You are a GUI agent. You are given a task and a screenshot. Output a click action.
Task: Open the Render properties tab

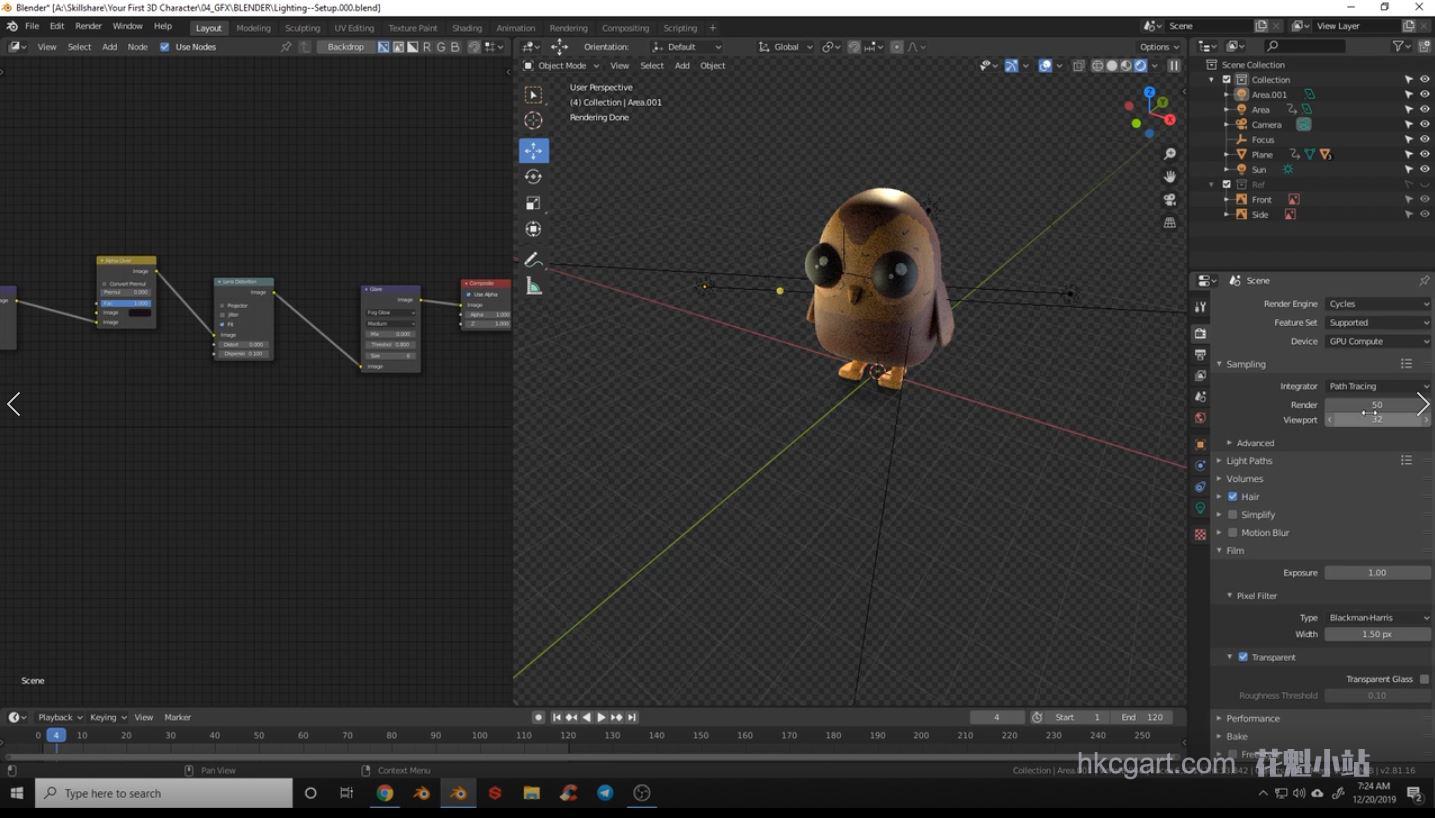[x=1200, y=333]
